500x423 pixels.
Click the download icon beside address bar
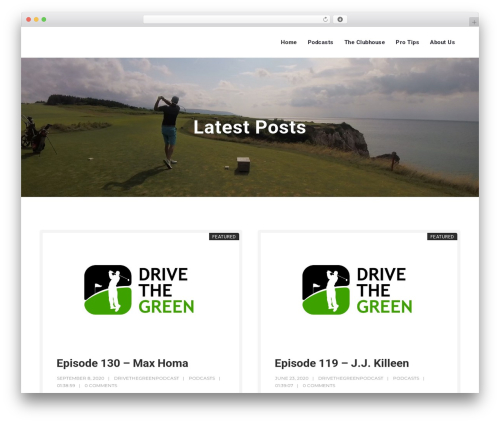point(340,19)
